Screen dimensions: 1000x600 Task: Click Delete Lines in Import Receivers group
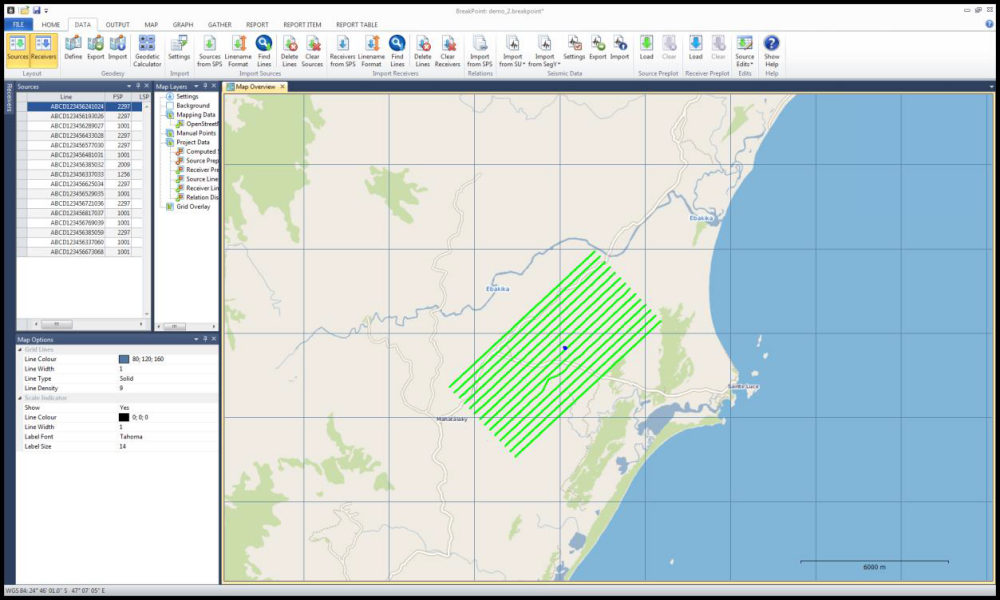[x=422, y=50]
